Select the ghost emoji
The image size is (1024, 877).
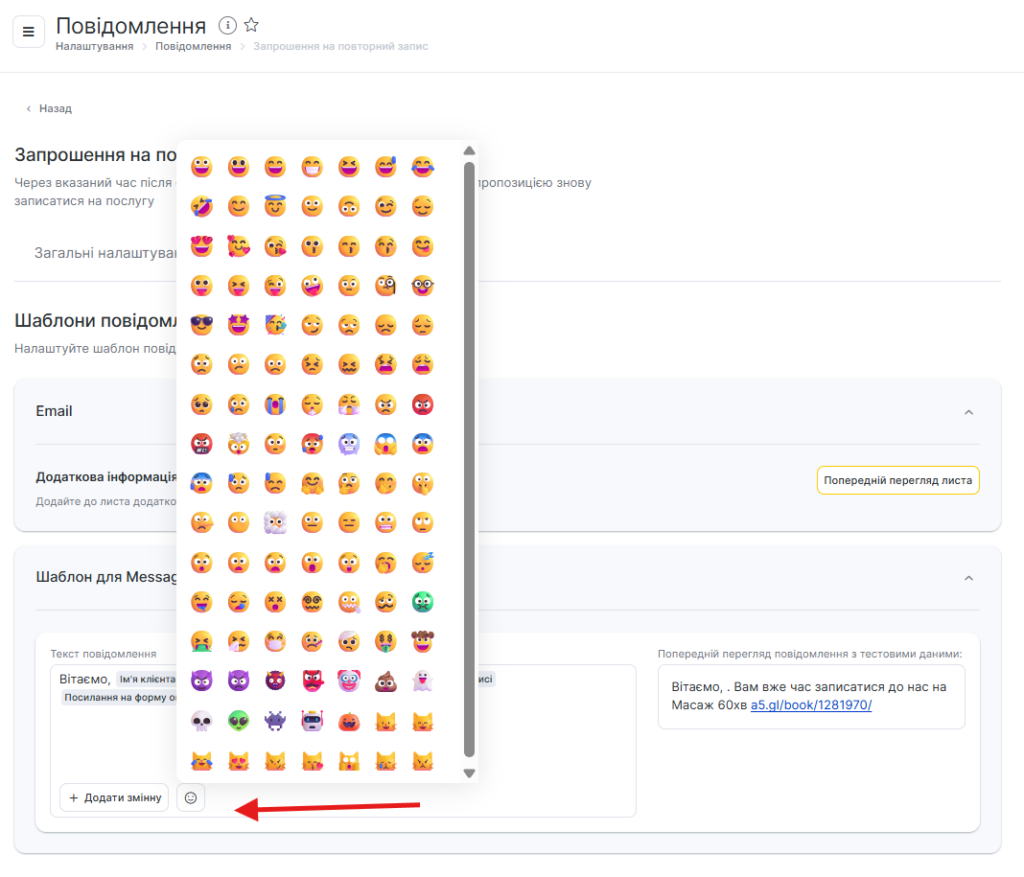coord(422,682)
